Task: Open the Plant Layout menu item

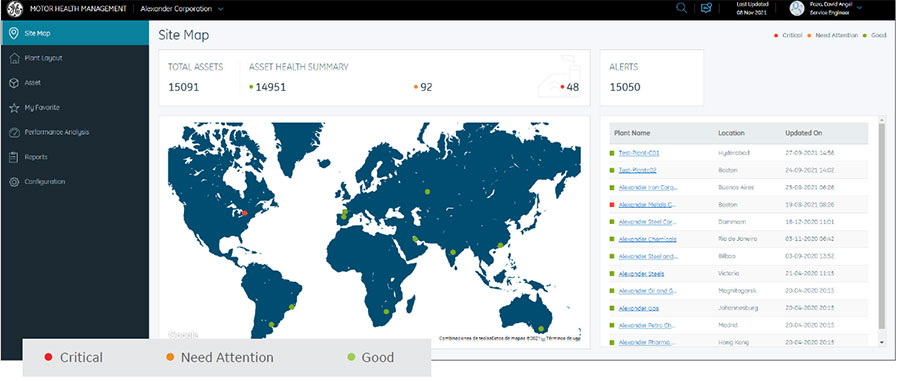Action: (75, 58)
